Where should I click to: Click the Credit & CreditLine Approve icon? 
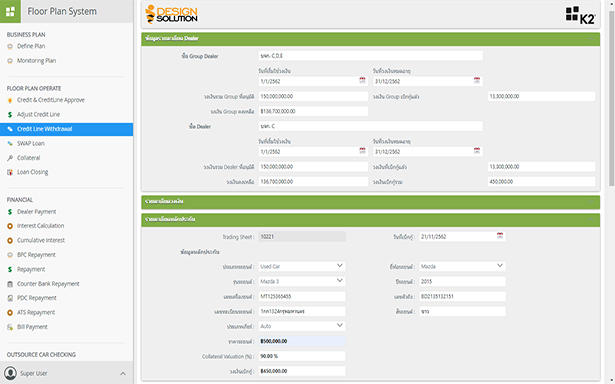tap(10, 100)
